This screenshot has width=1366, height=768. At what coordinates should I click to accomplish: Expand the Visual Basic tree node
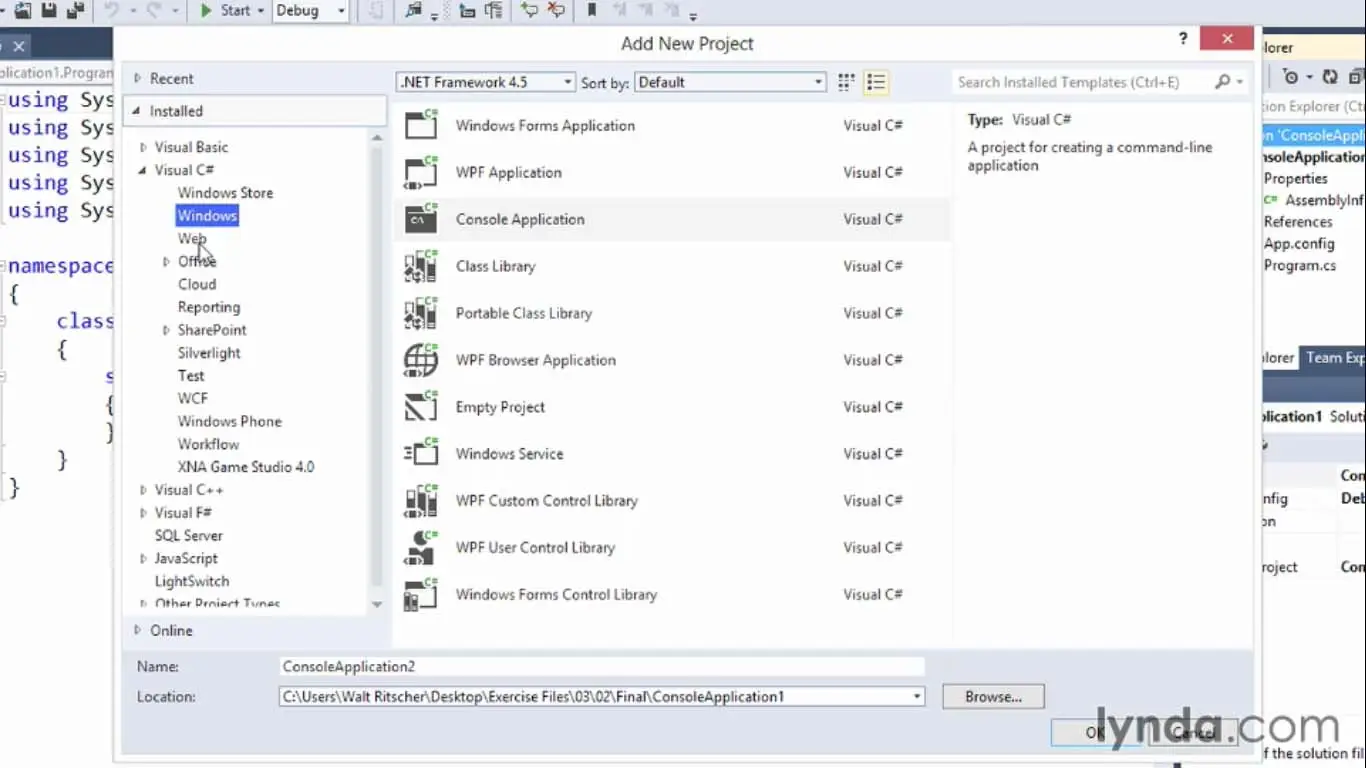(144, 147)
